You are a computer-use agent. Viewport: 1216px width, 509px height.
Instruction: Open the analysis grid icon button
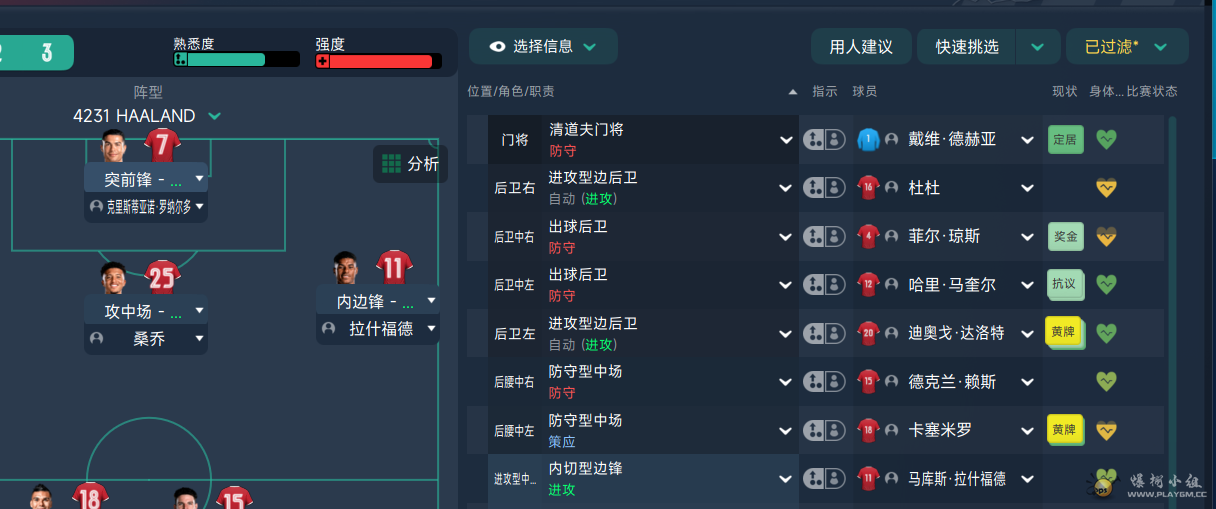coord(410,164)
